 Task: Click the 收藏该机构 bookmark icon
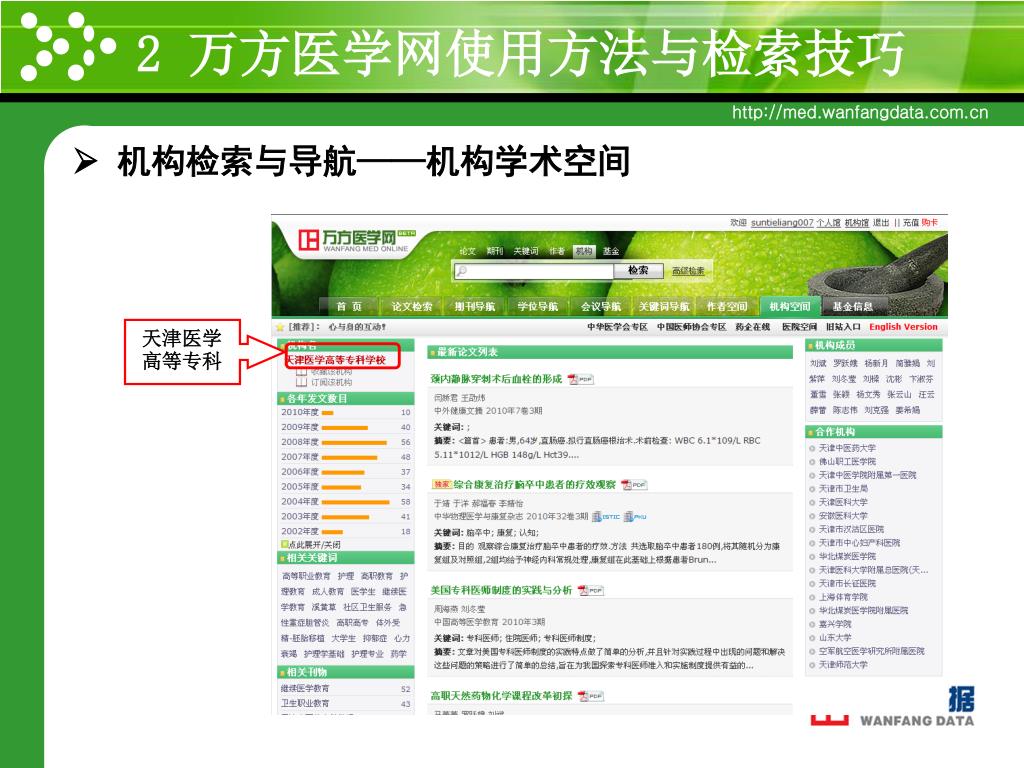301,372
